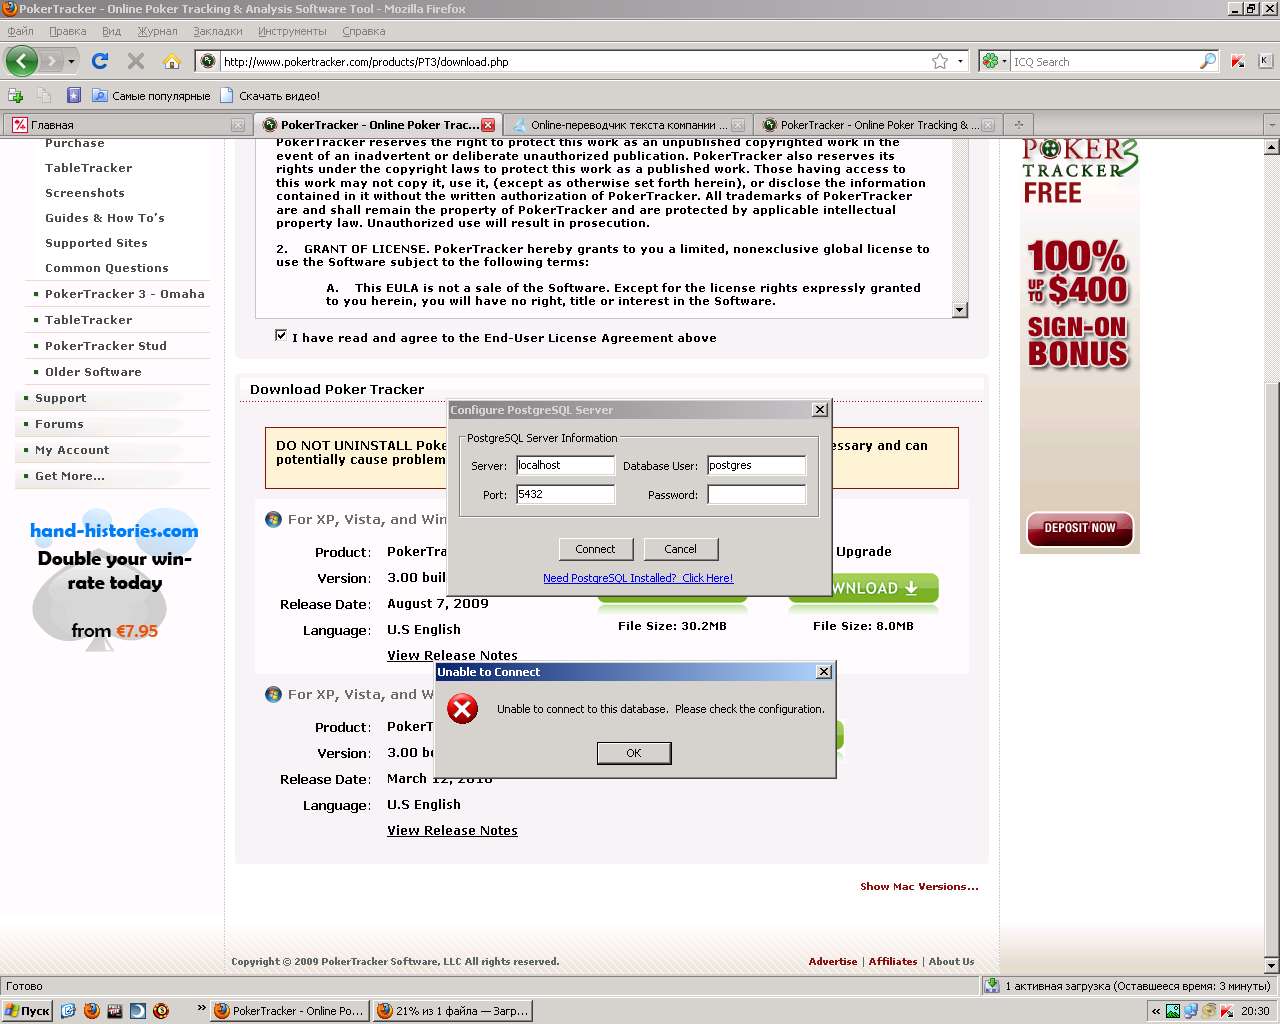Click the grey Stop loading X icon

click(x=136, y=61)
